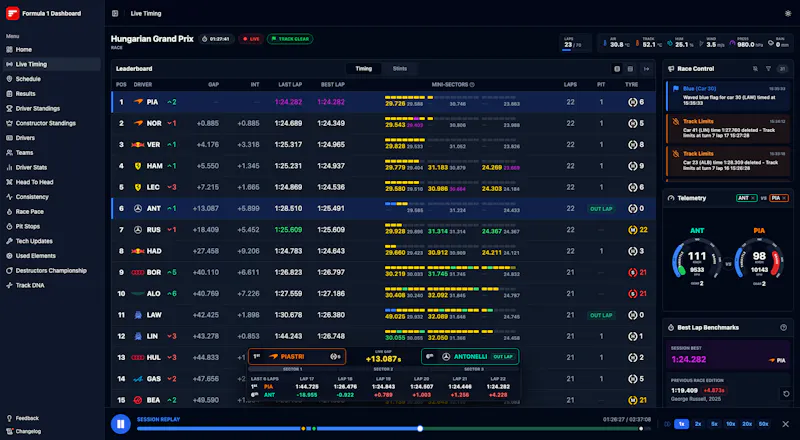Expand leaderboard with the arrow toggle
Viewport: 800px width, 440px height.
[646, 69]
